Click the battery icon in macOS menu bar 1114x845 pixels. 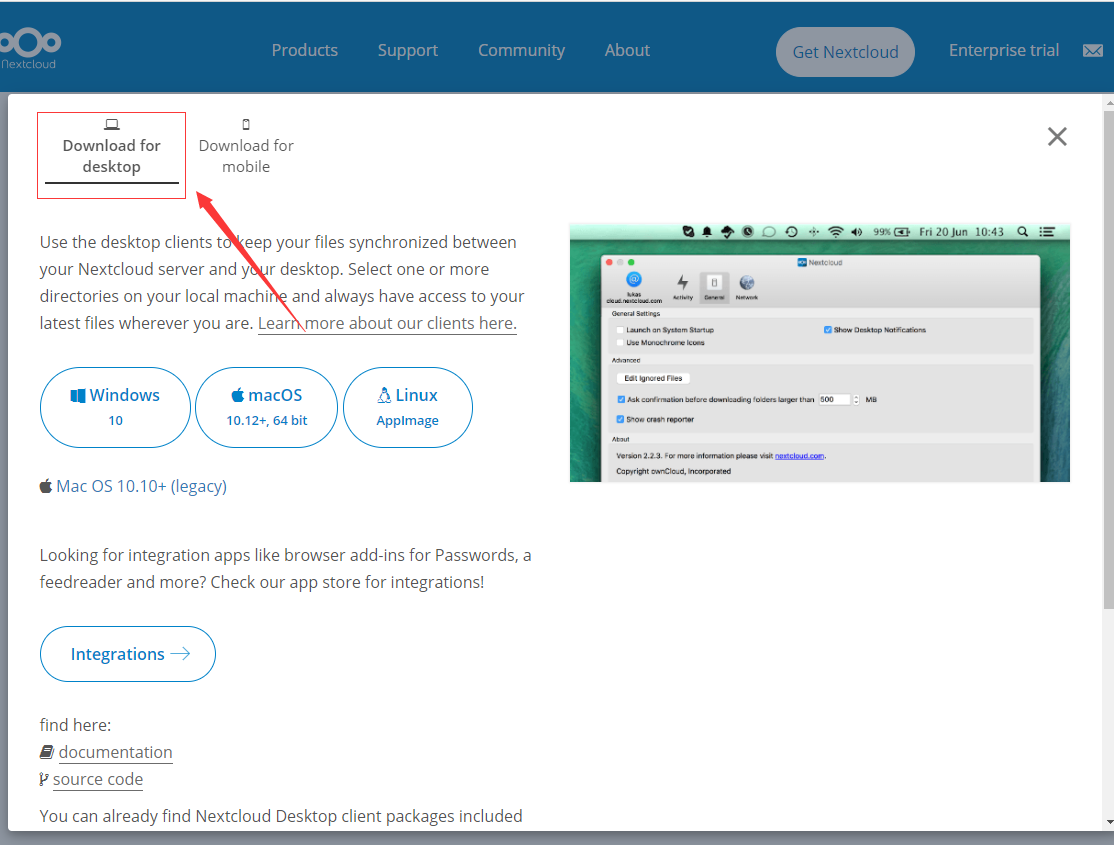tap(902, 232)
